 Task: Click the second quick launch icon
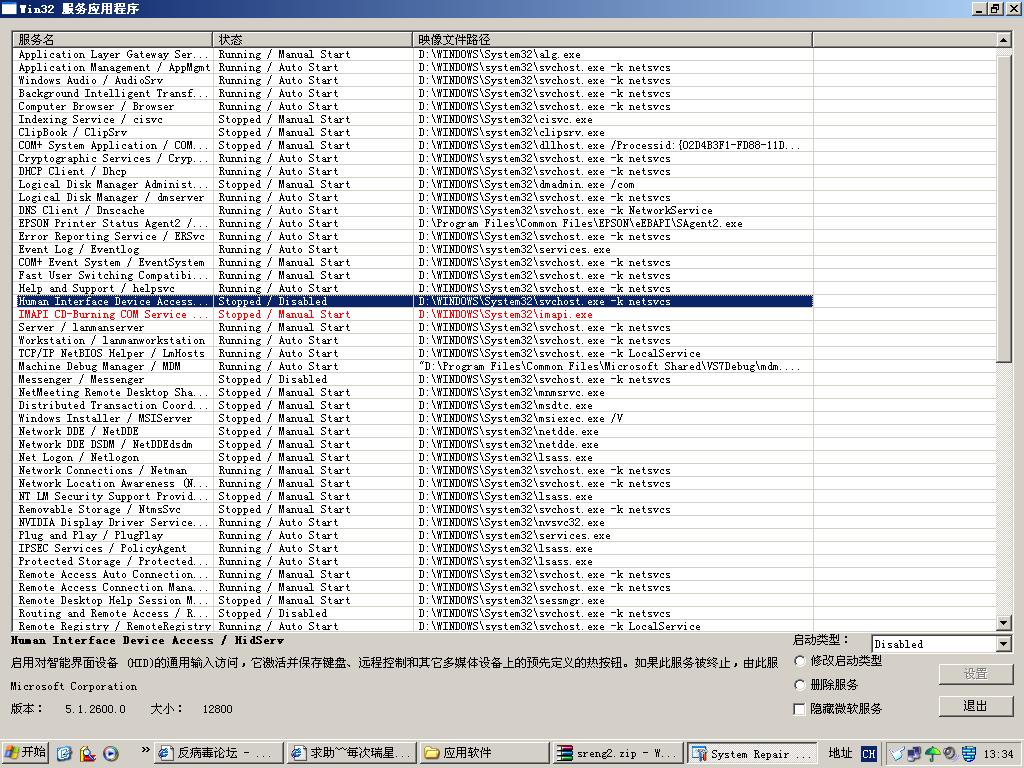tap(88, 753)
